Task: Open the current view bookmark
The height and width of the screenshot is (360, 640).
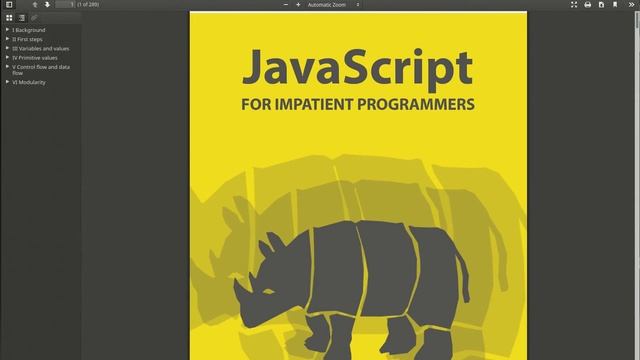Action: pyautogui.click(x=615, y=4)
